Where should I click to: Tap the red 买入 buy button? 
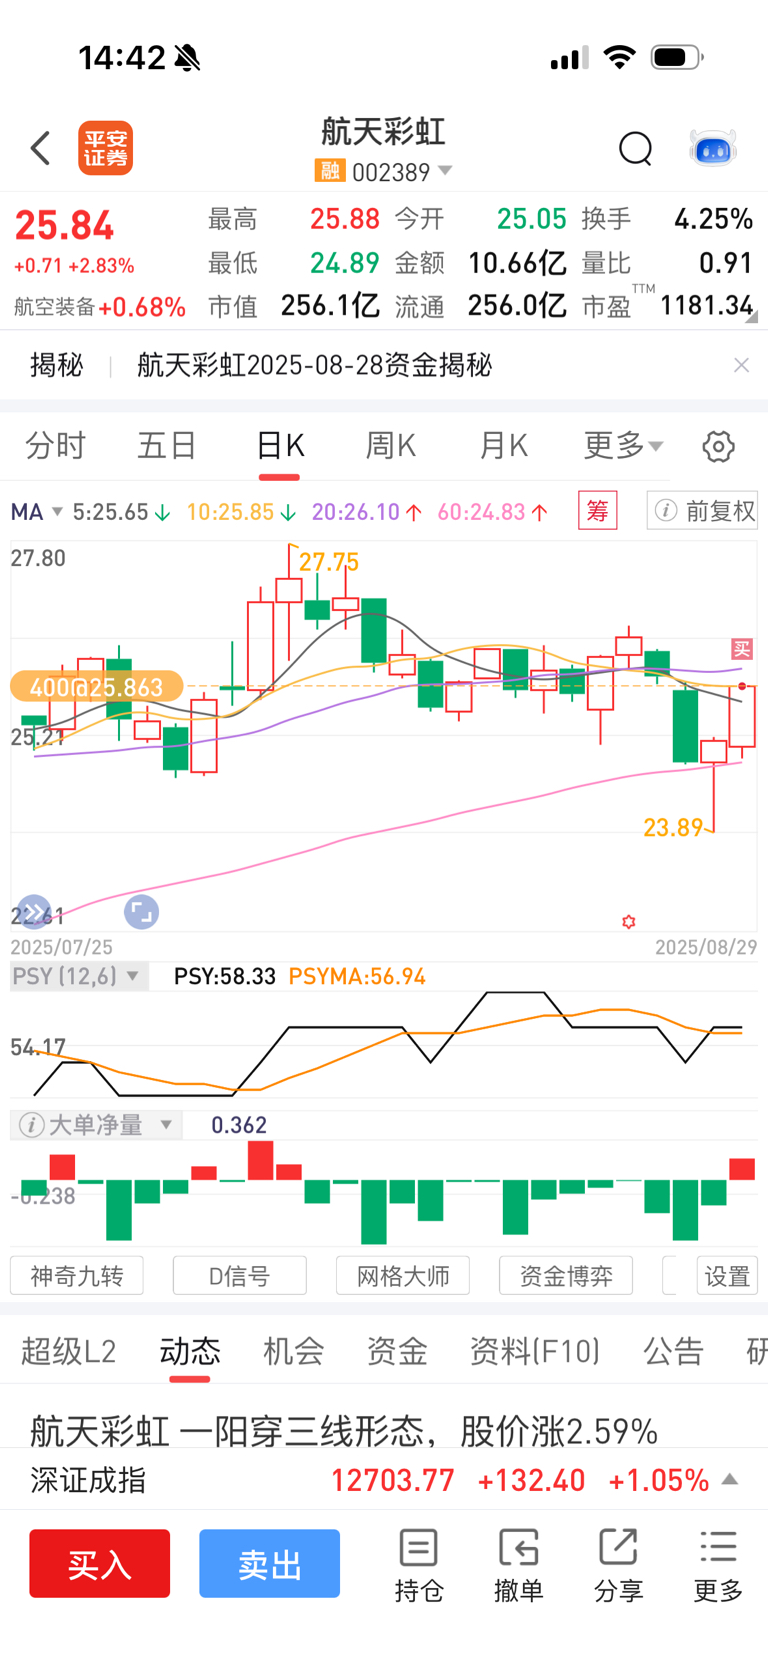(99, 1563)
